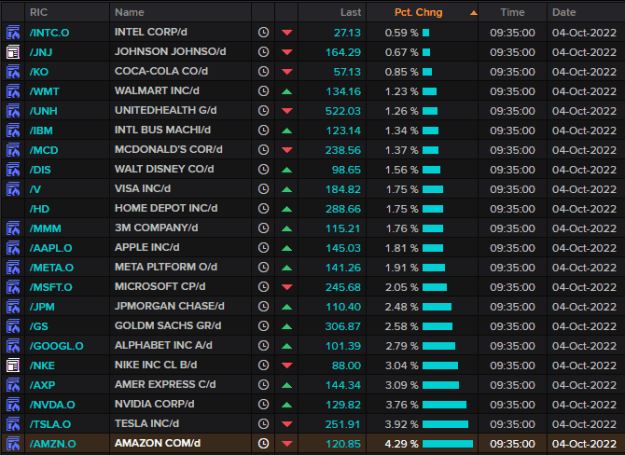Open the news icon beside /MCD
This screenshot has width=625, height=455.
pos(13,150)
